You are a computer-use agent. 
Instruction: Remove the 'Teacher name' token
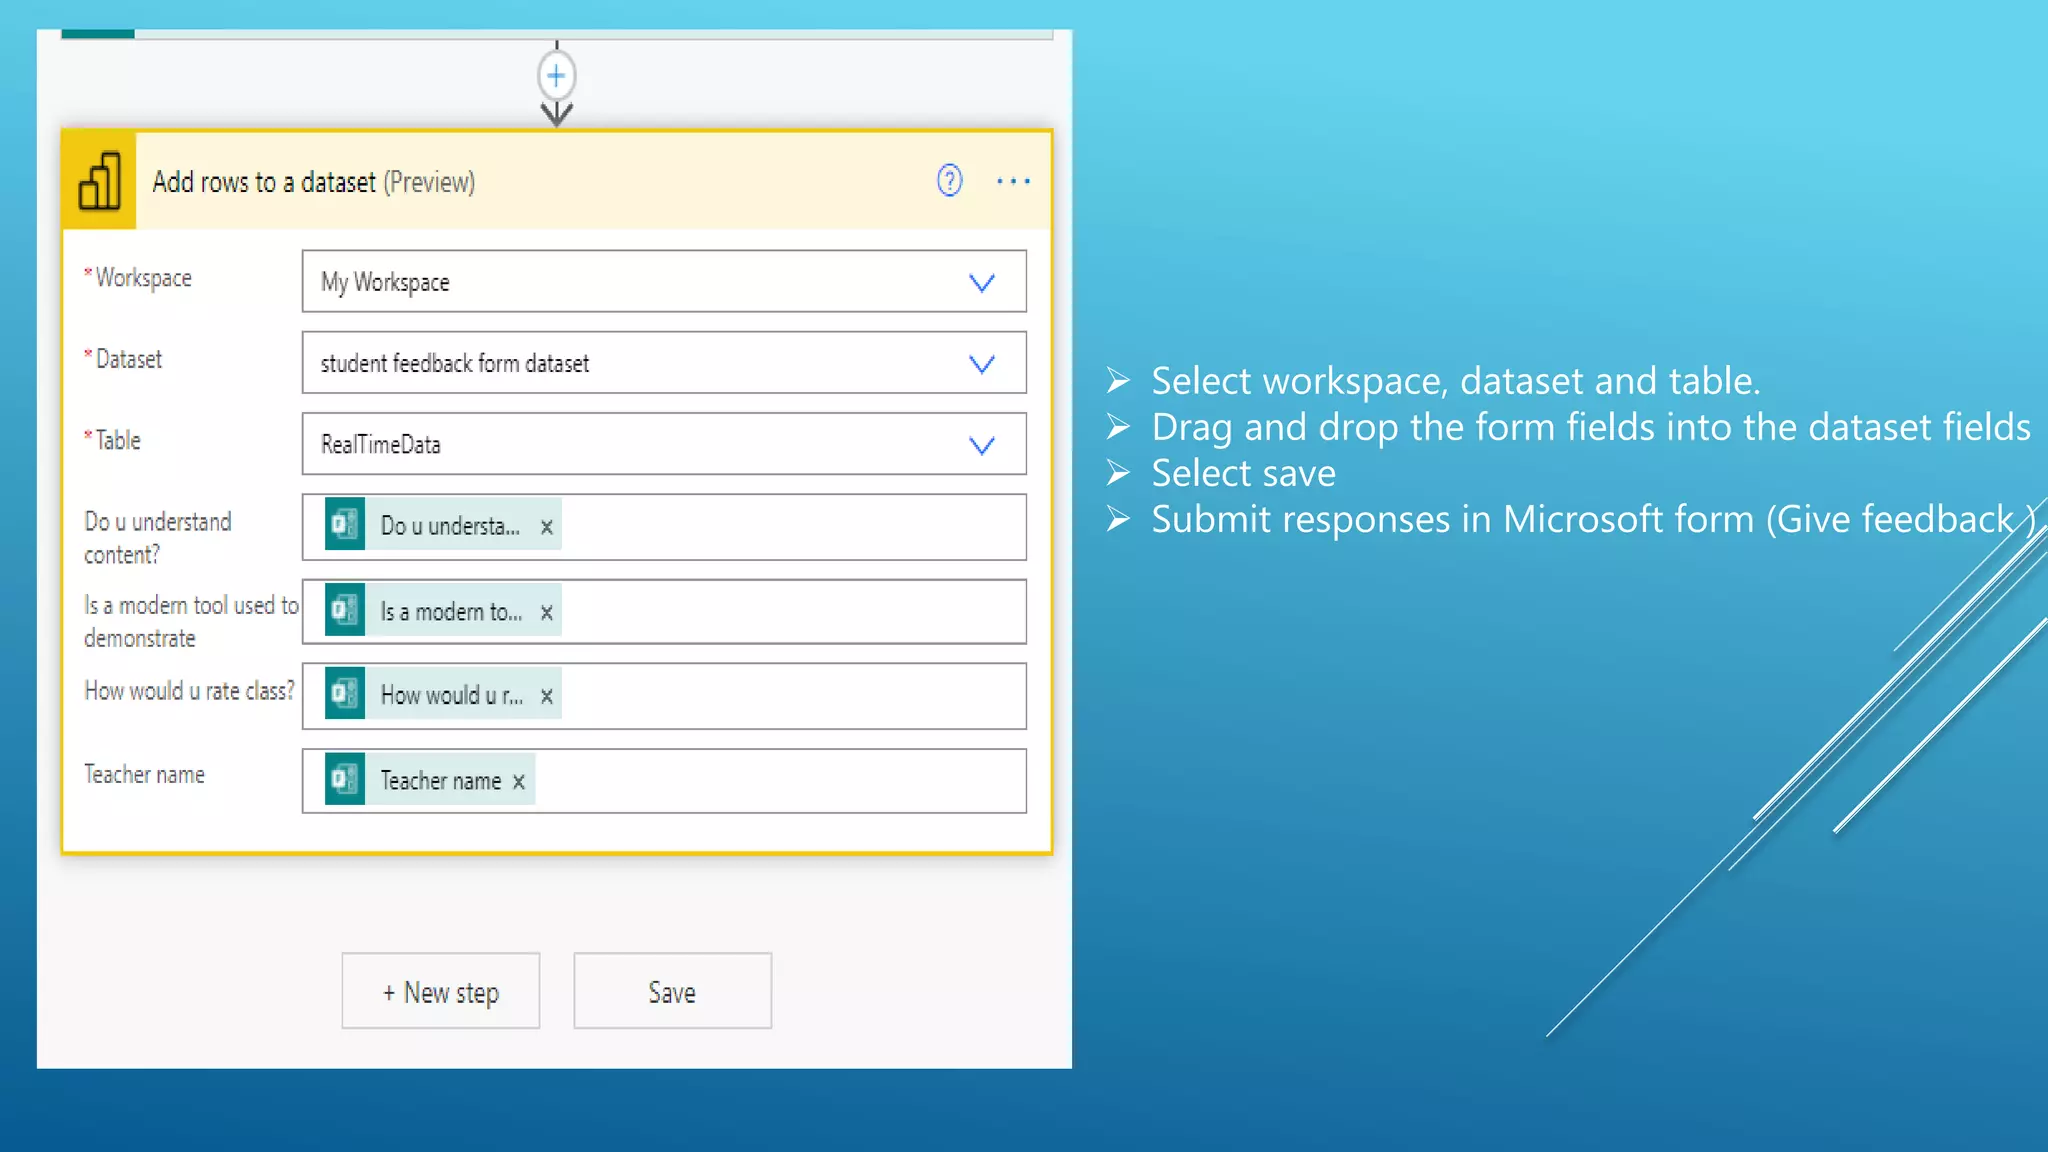[x=519, y=782]
